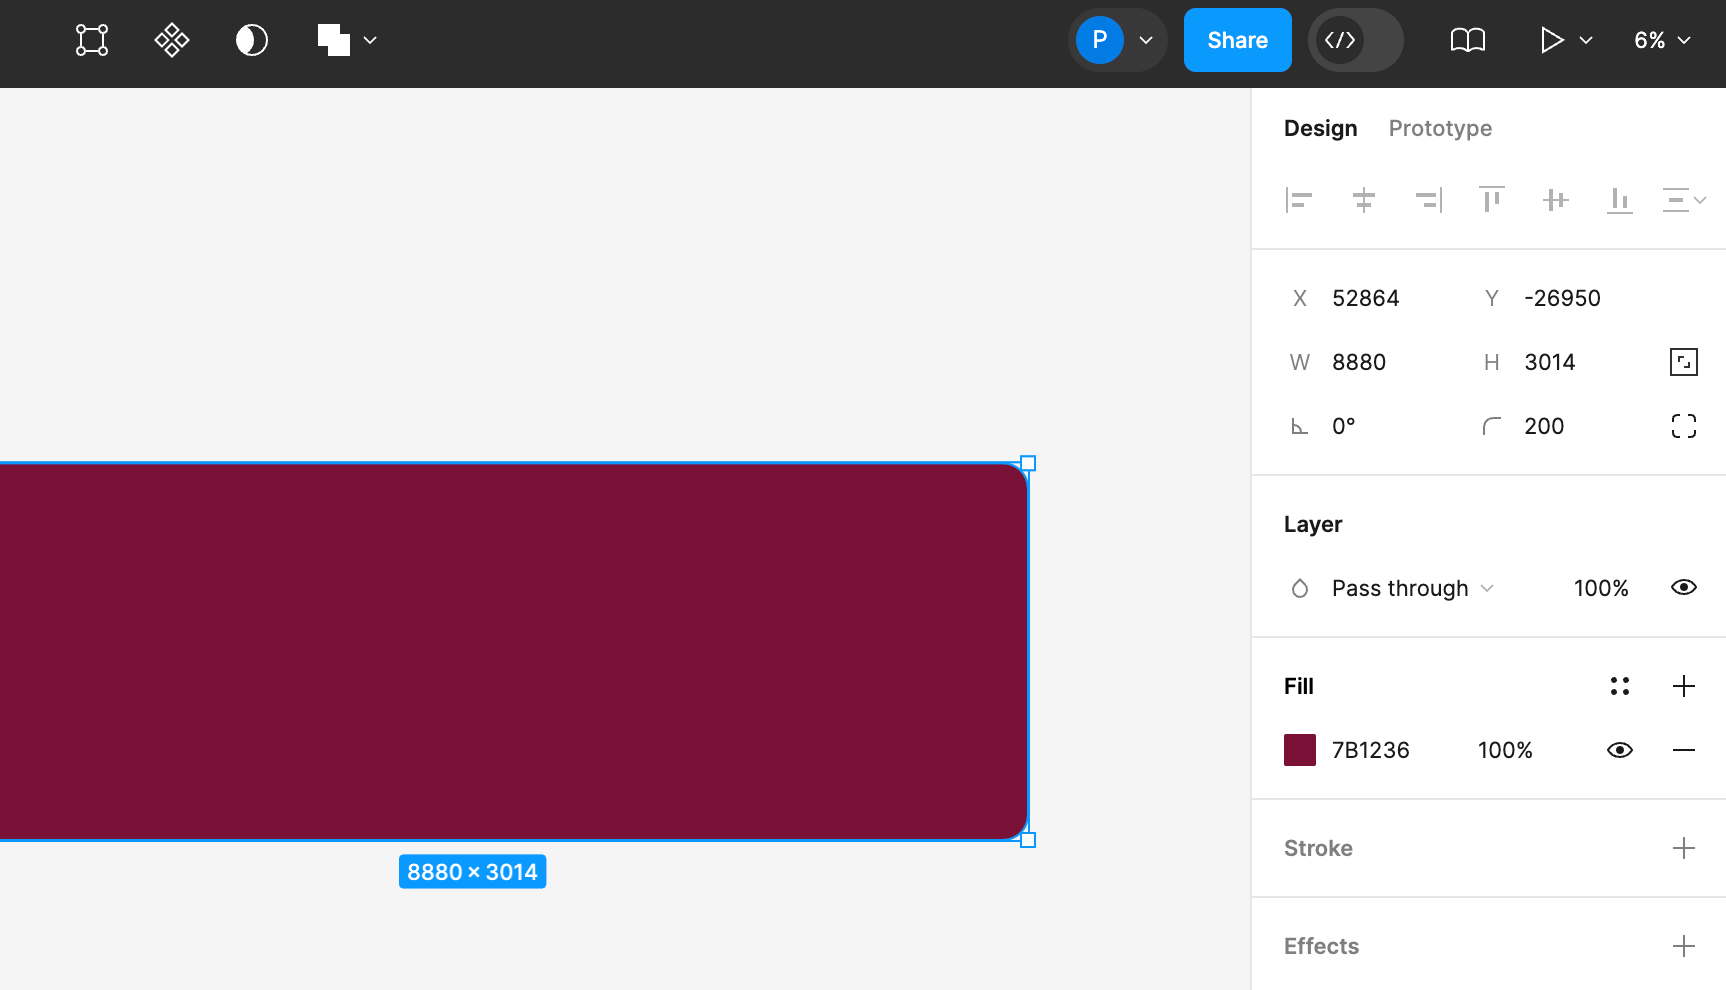Switch to the Prototype tab
This screenshot has width=1726, height=990.
(1440, 128)
